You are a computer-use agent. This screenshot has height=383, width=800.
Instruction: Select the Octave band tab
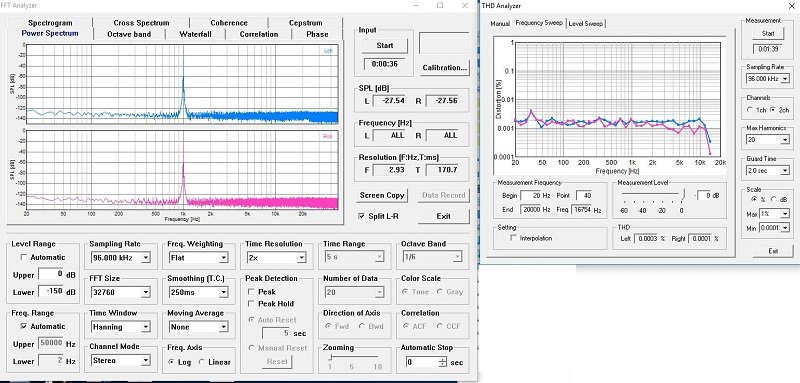click(x=129, y=34)
